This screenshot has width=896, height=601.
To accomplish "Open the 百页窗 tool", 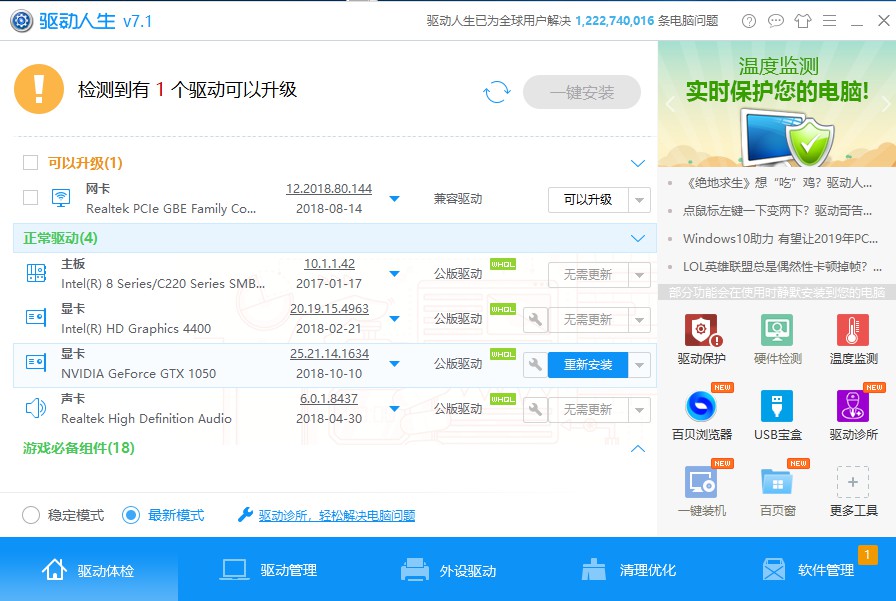I will click(x=777, y=491).
